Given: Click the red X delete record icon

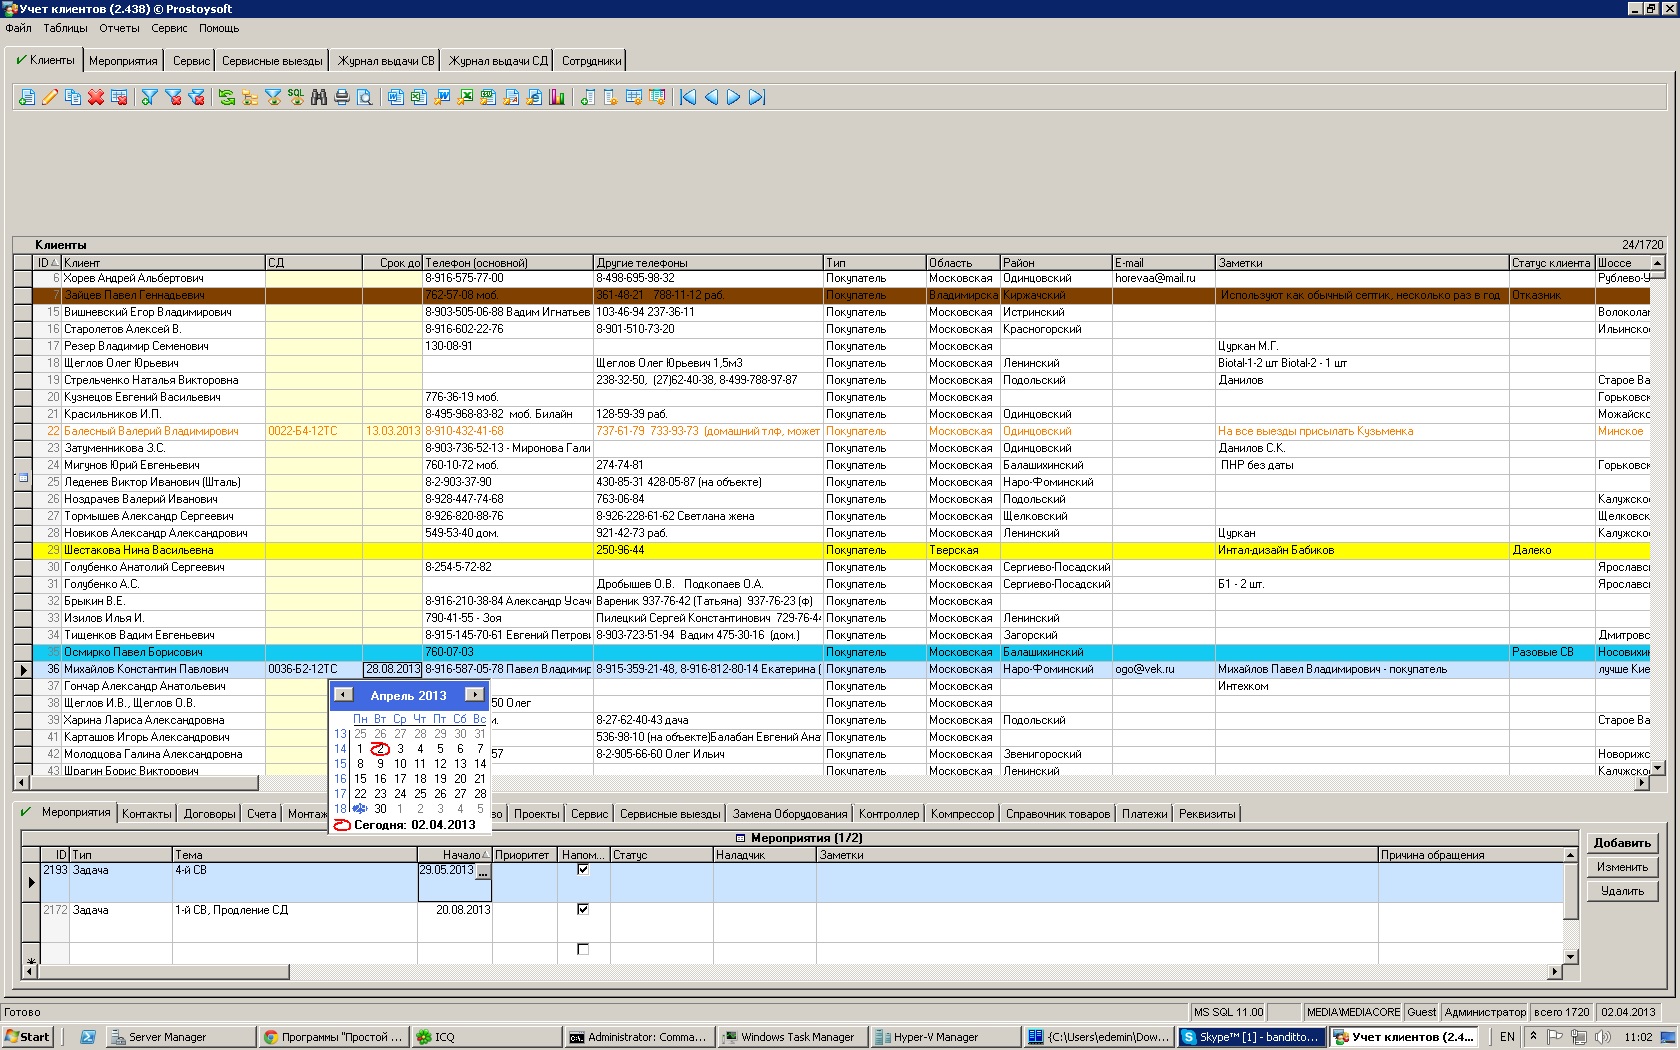Looking at the screenshot, I should [x=96, y=97].
